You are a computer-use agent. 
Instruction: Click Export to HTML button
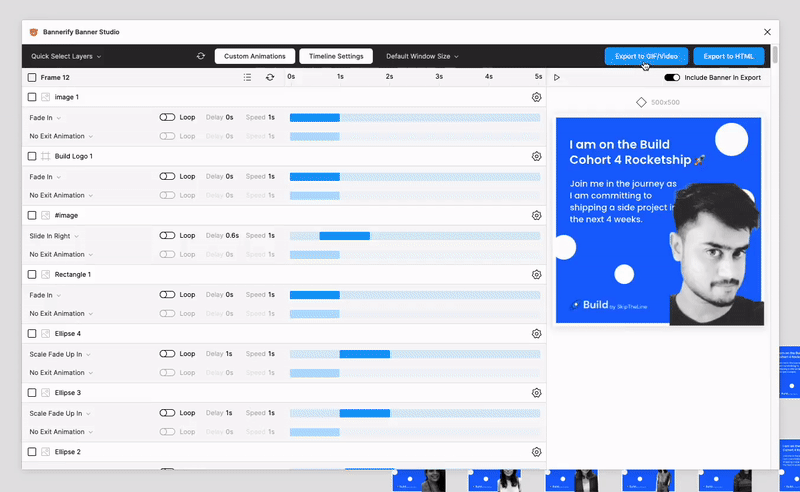[729, 57]
